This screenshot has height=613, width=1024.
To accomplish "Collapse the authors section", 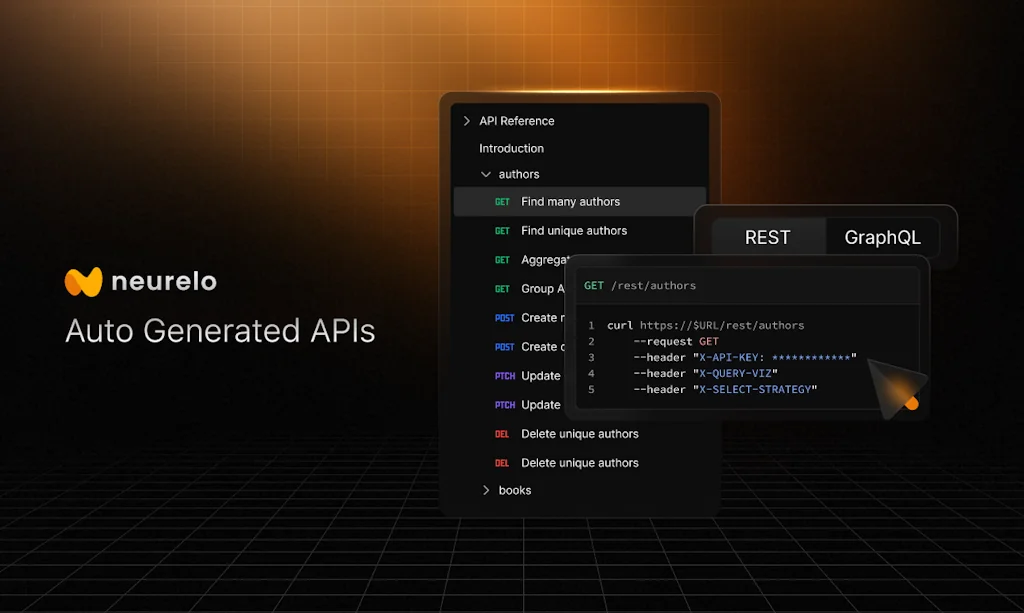I will (484, 173).
